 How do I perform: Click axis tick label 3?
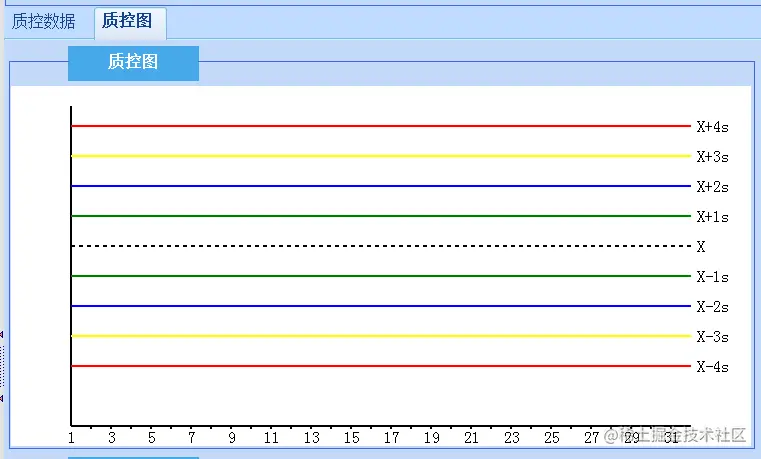pos(112,438)
